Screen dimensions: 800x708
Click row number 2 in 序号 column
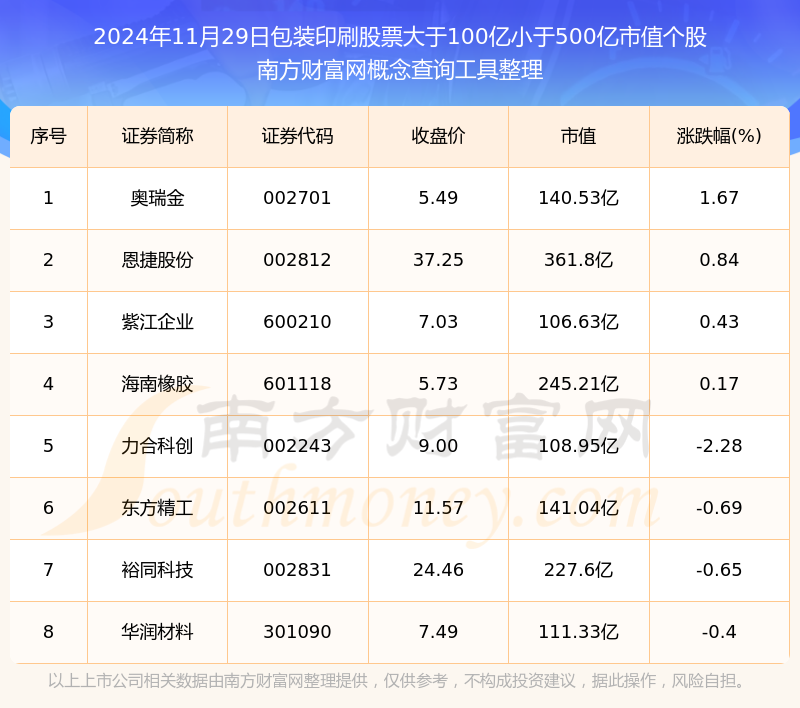pyautogui.click(x=48, y=260)
